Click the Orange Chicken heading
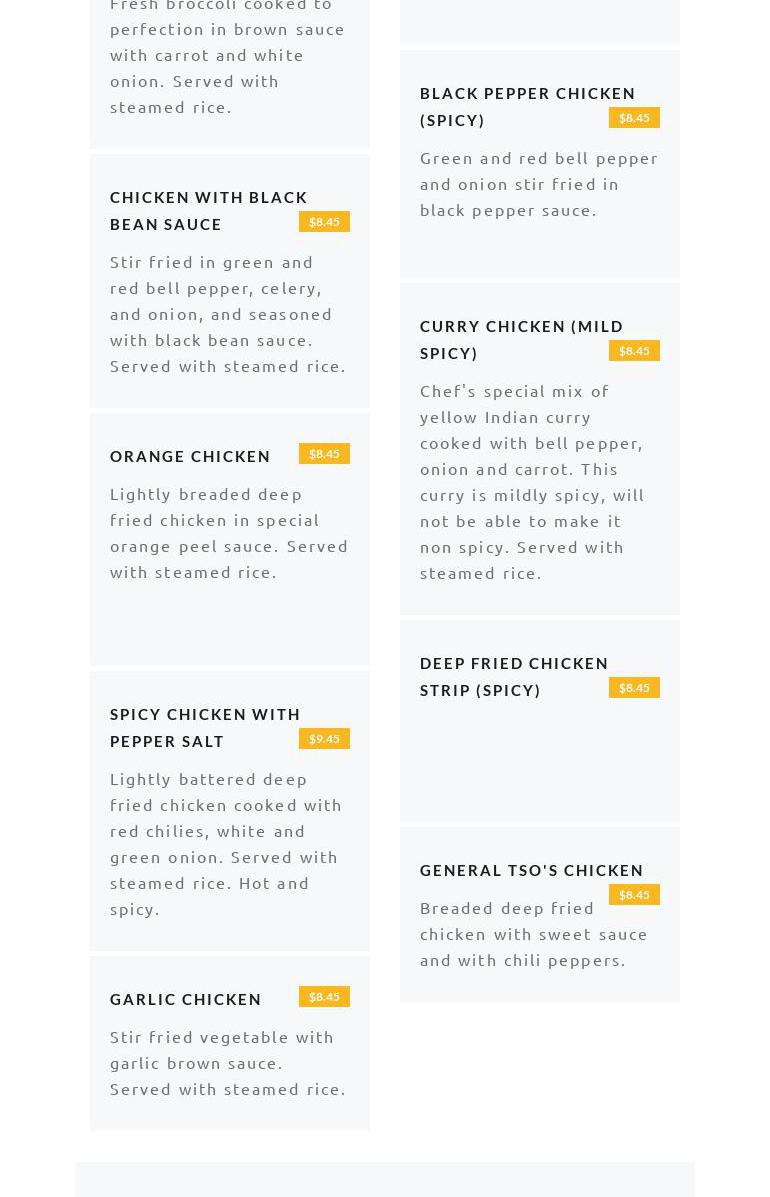 click(x=190, y=456)
